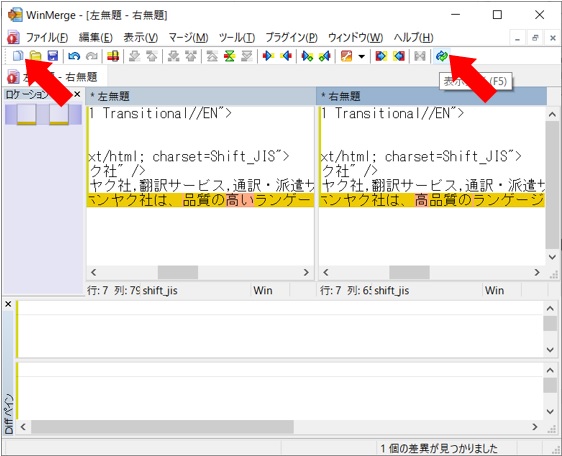Select the 左無題 pane header
The image size is (562, 456).
[x=200, y=96]
